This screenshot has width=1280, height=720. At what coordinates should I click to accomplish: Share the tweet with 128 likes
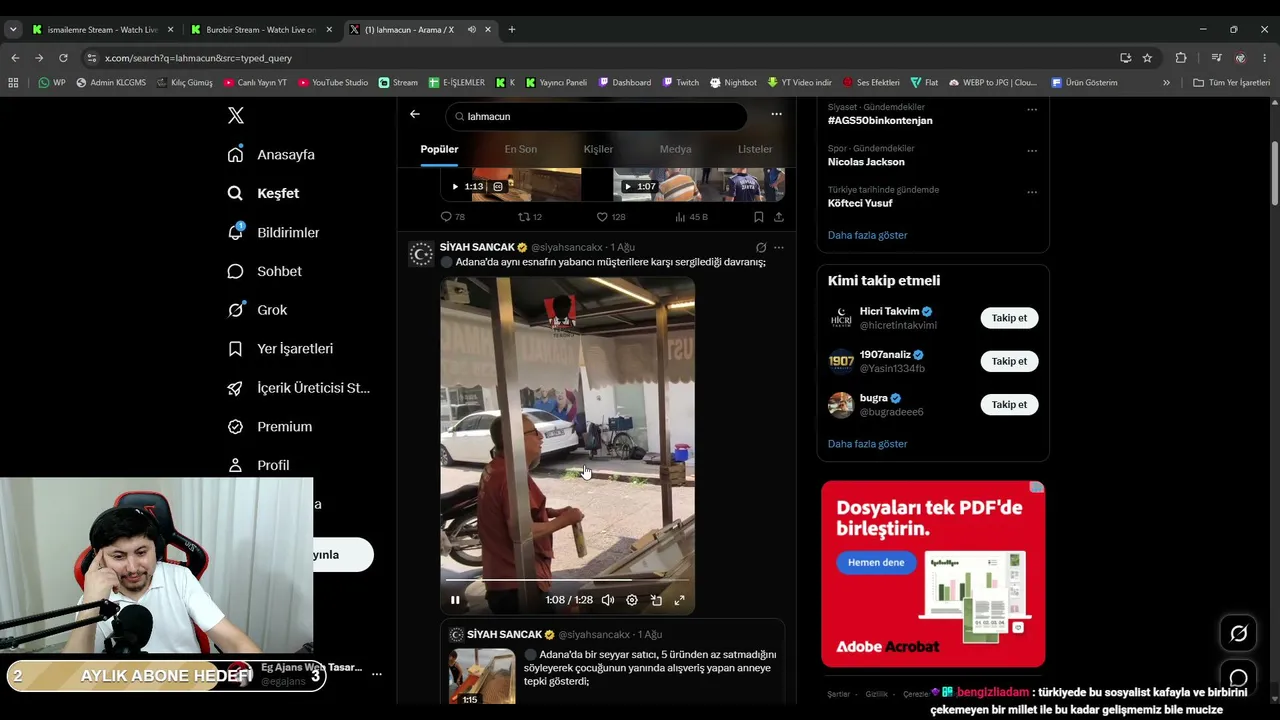779,217
